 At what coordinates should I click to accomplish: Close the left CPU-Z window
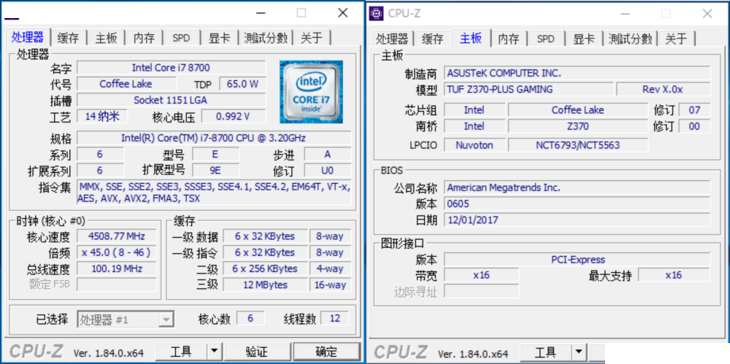pyautogui.click(x=343, y=13)
